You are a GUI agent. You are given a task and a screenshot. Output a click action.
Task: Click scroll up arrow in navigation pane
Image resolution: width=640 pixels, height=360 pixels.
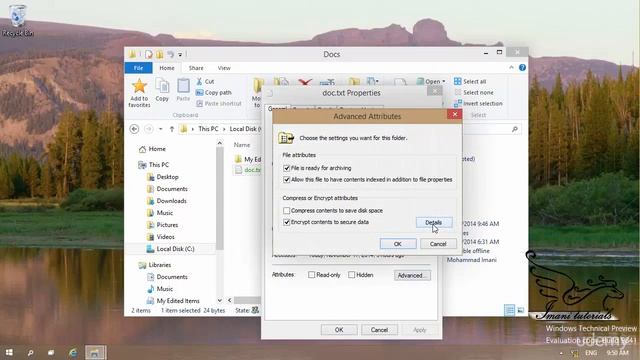[220, 143]
